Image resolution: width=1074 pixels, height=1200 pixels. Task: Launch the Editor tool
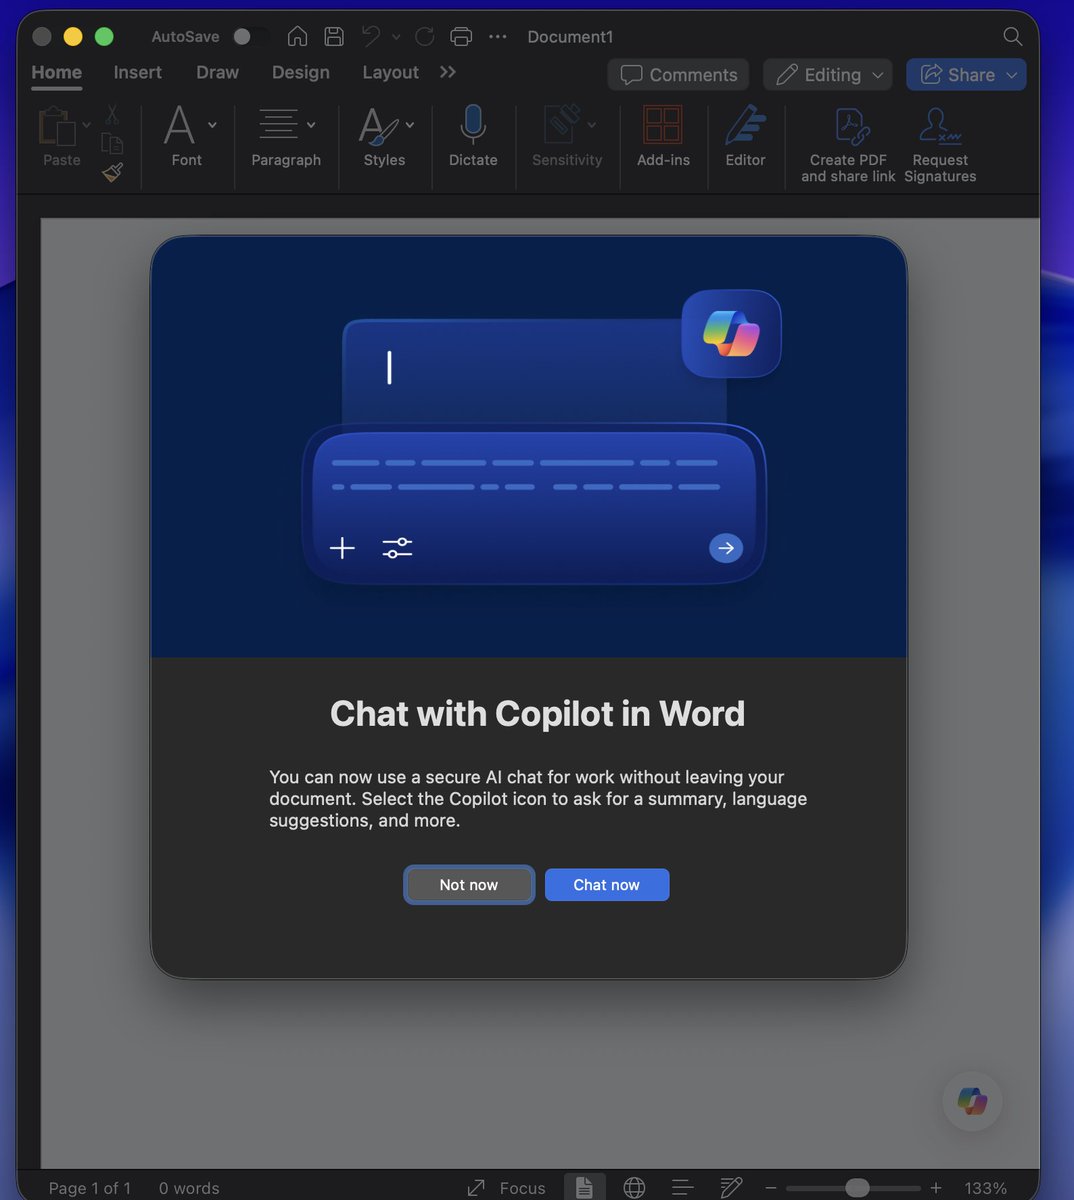[745, 136]
